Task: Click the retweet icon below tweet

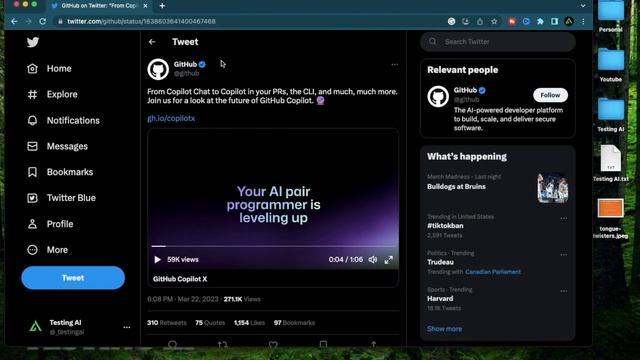Action: [x=222, y=344]
